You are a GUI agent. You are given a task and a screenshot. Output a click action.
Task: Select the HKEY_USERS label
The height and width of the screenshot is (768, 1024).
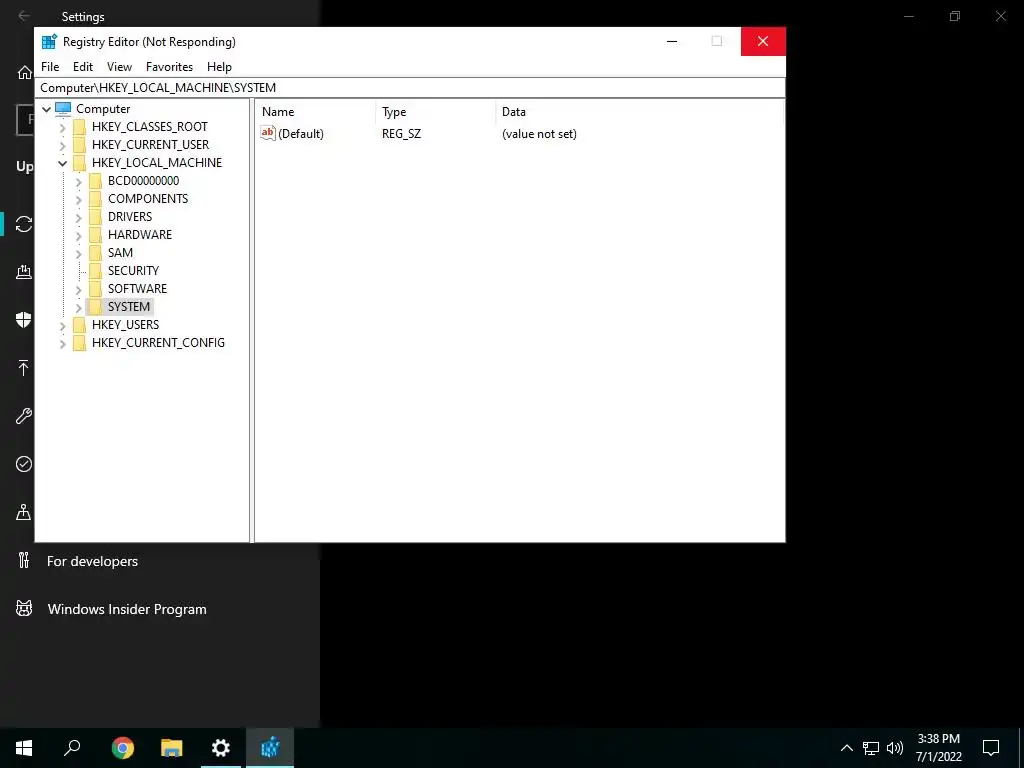pyautogui.click(x=125, y=325)
